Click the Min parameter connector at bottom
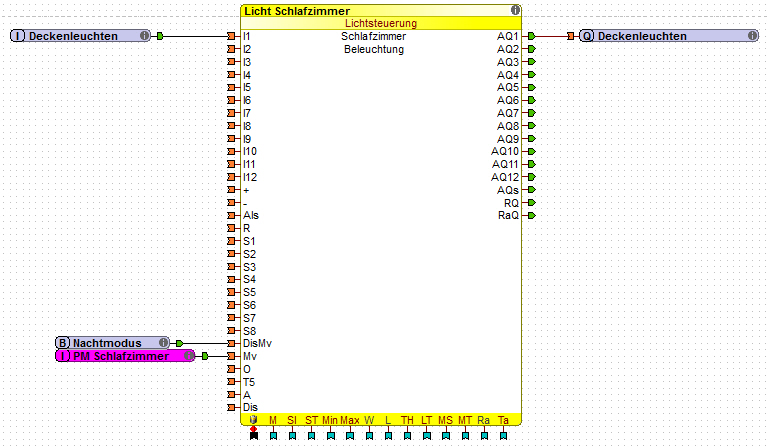This screenshot has height=447, width=767. coord(331,435)
